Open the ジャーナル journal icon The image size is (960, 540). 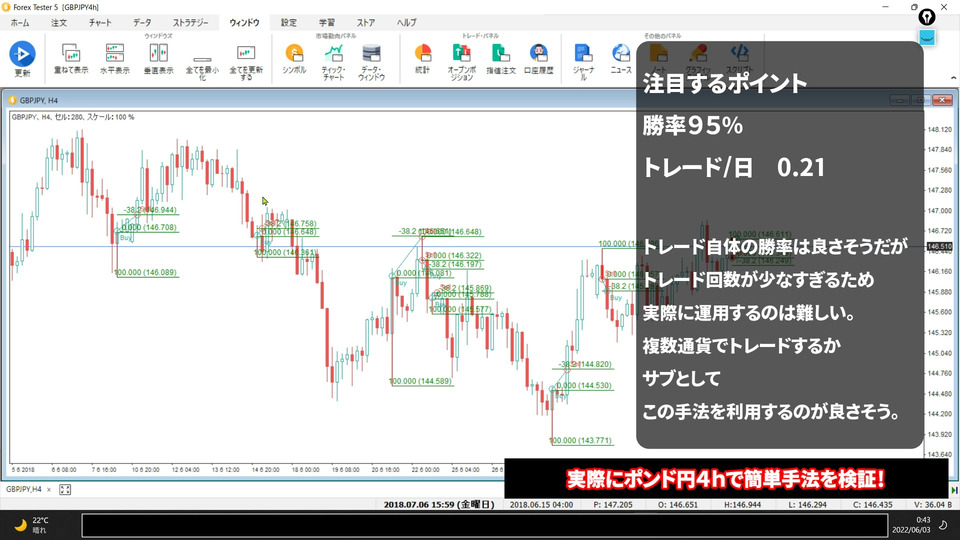pos(583,53)
